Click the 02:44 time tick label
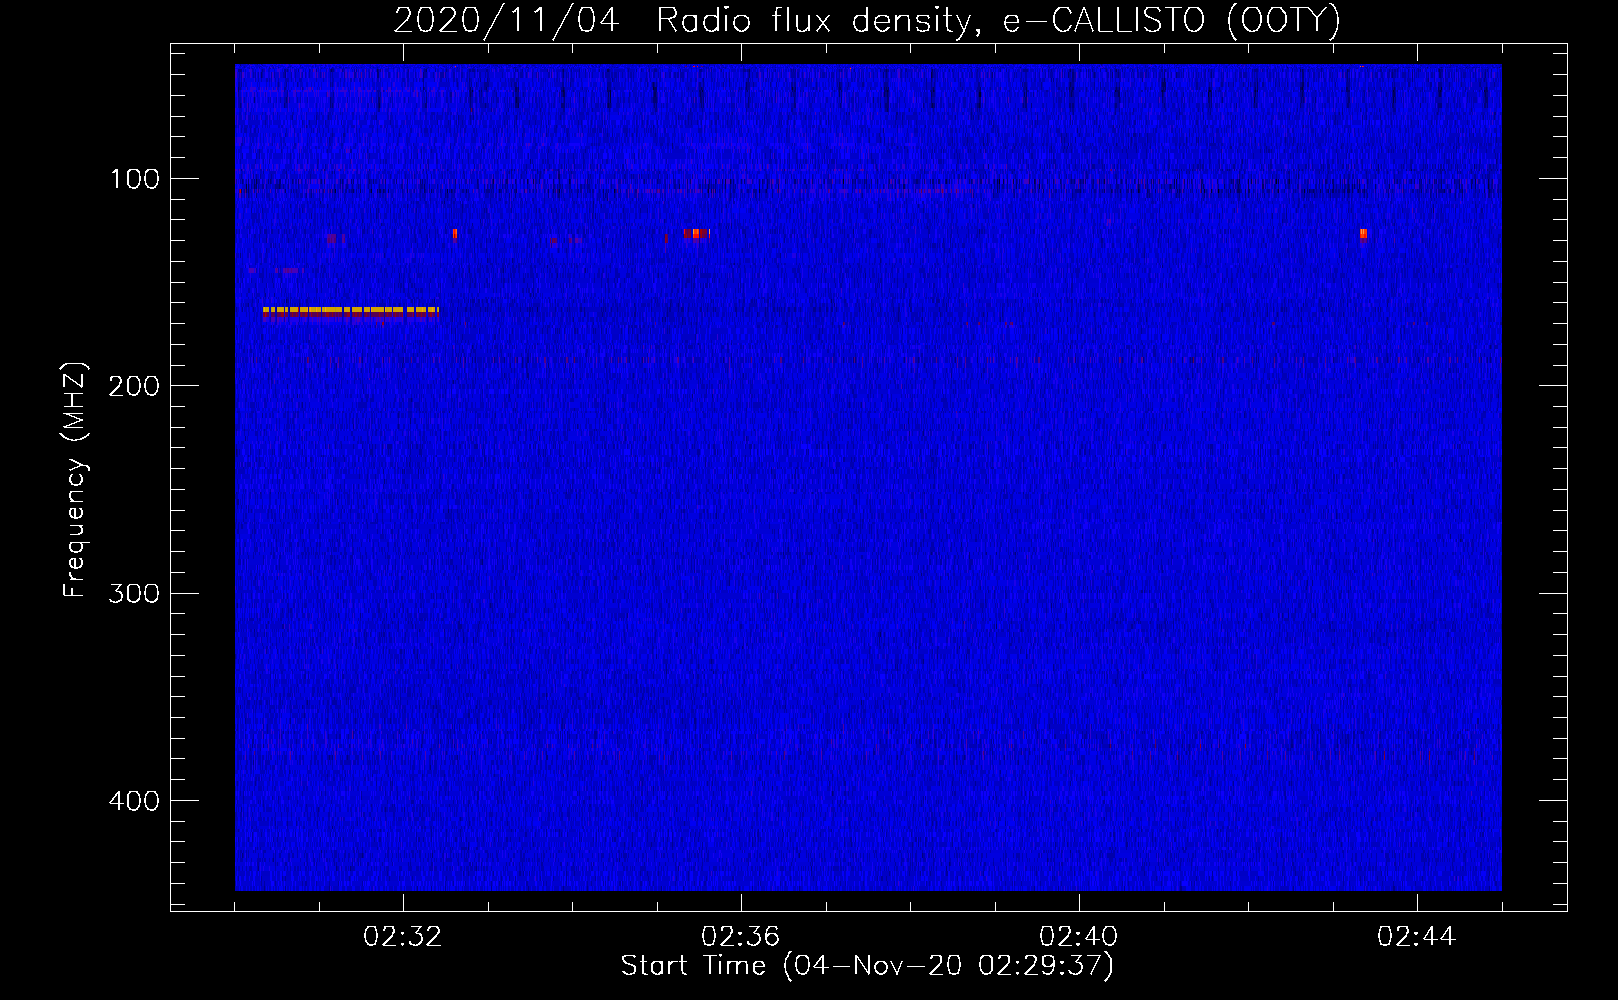 (1417, 936)
